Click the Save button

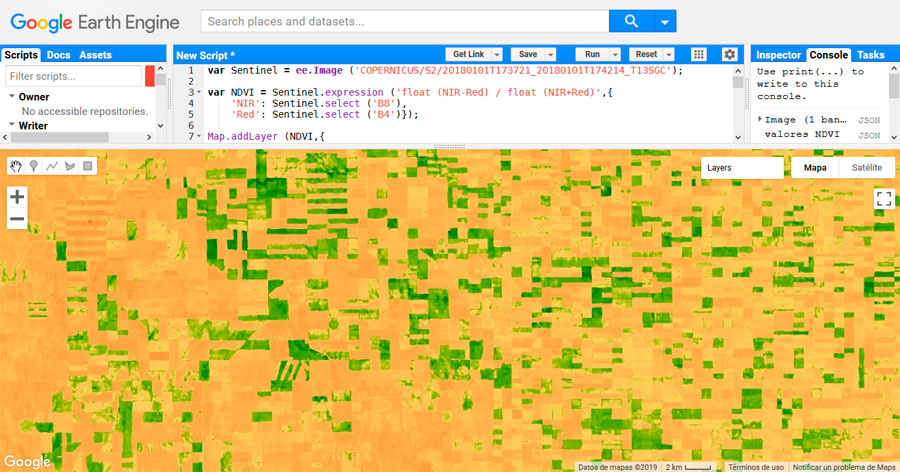click(527, 55)
